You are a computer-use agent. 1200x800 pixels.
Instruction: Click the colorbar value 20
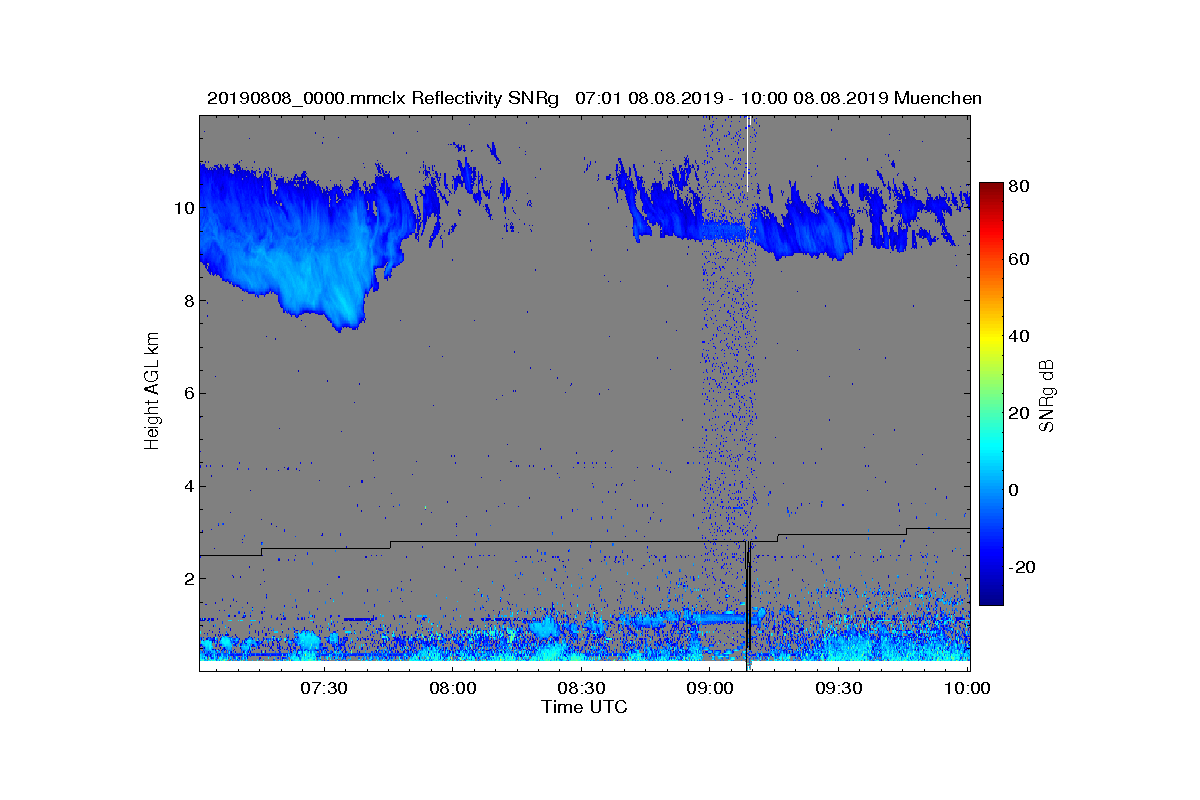[x=1020, y=413]
